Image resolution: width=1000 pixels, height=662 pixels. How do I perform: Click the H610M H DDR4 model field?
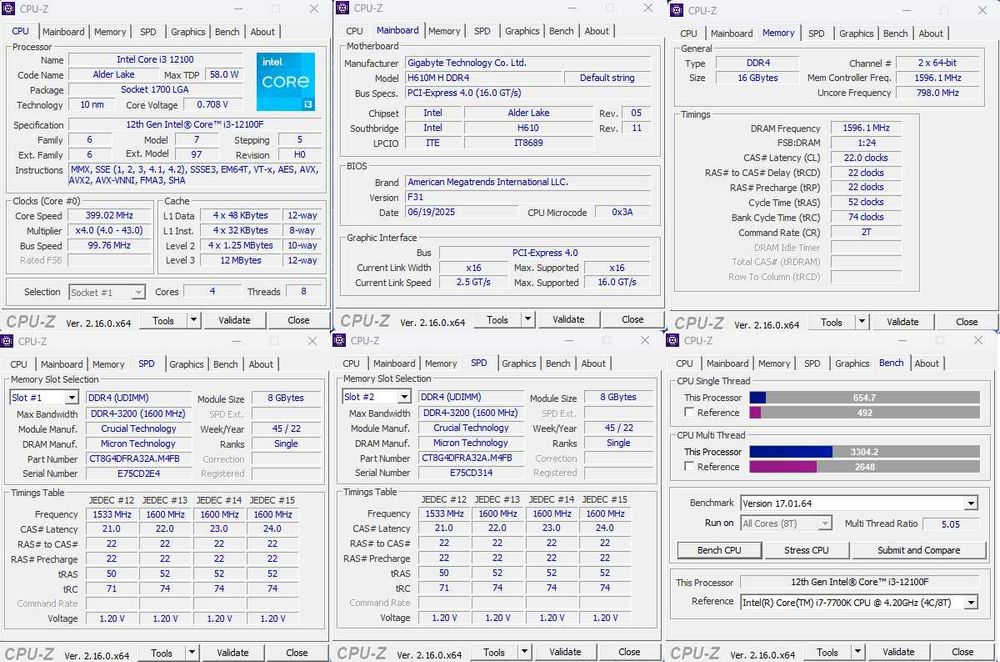point(483,78)
